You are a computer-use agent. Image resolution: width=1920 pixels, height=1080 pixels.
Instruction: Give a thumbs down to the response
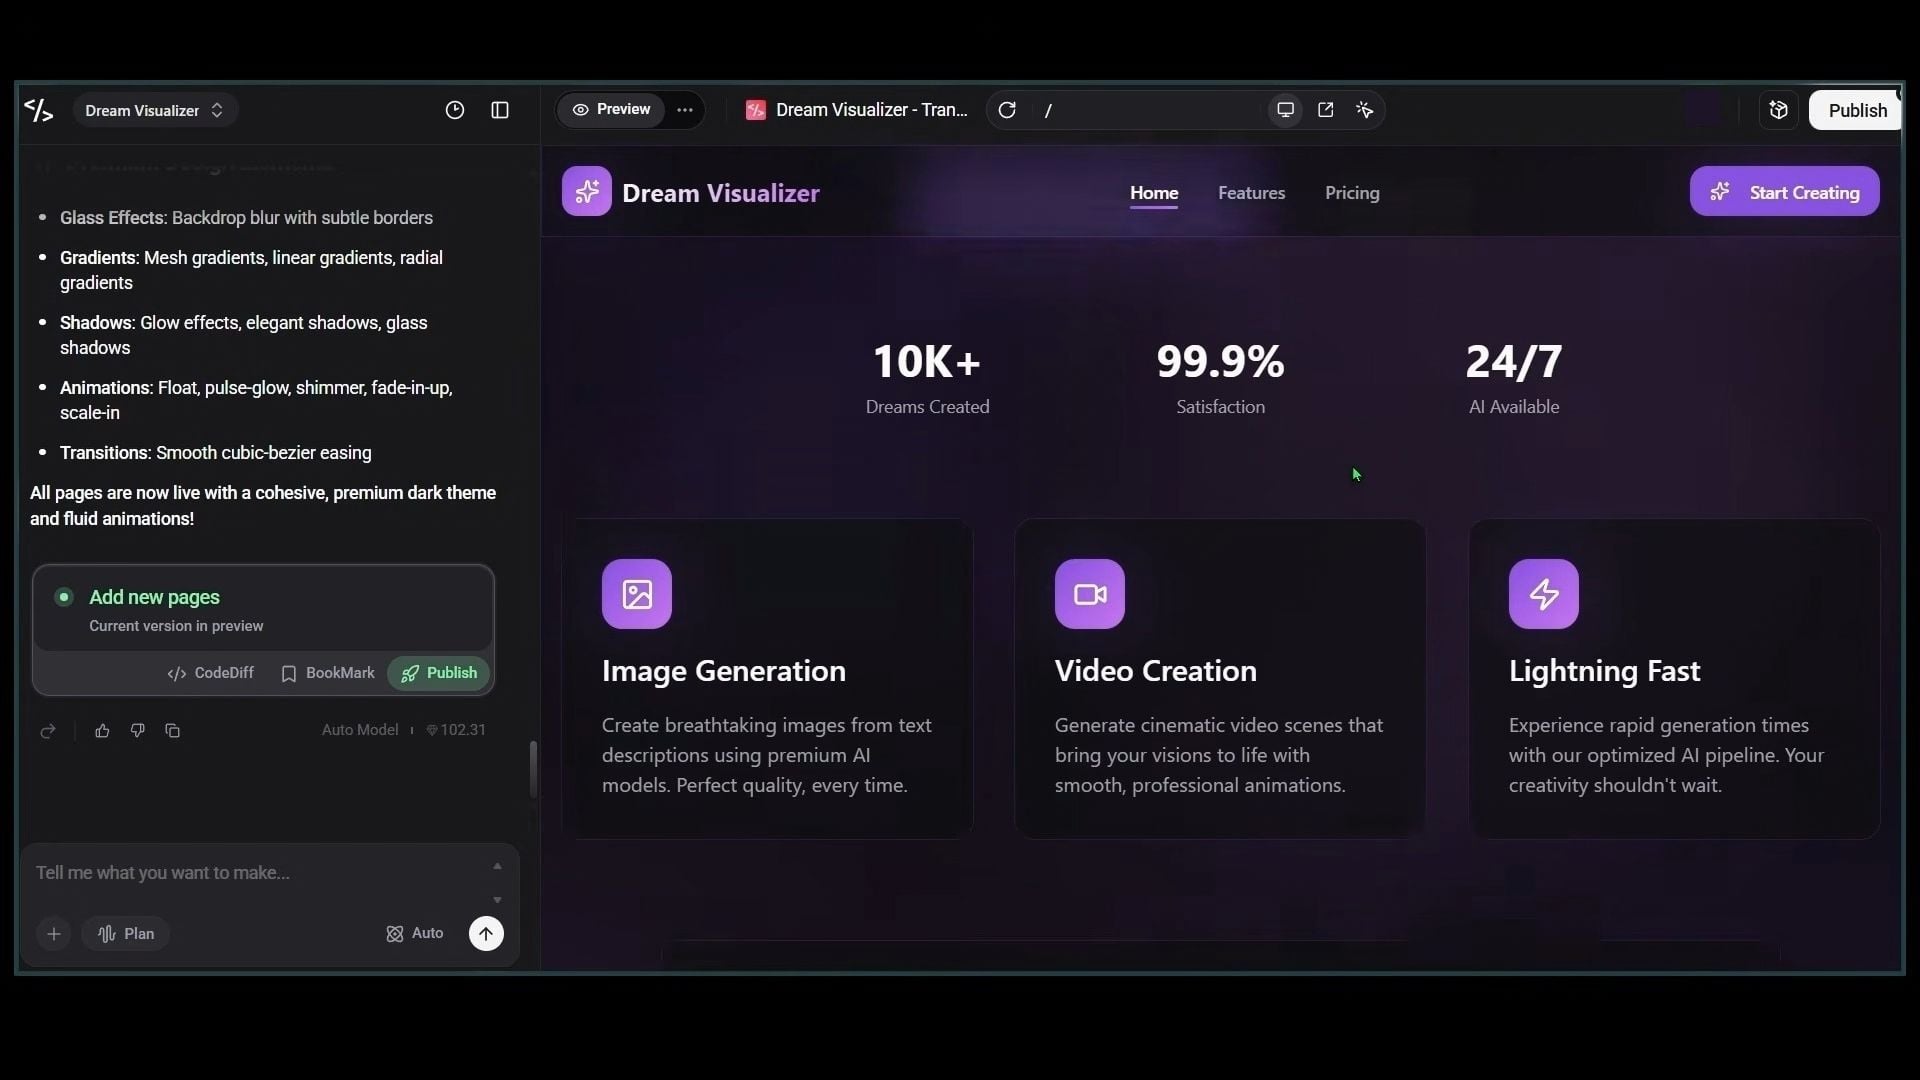pyautogui.click(x=138, y=731)
